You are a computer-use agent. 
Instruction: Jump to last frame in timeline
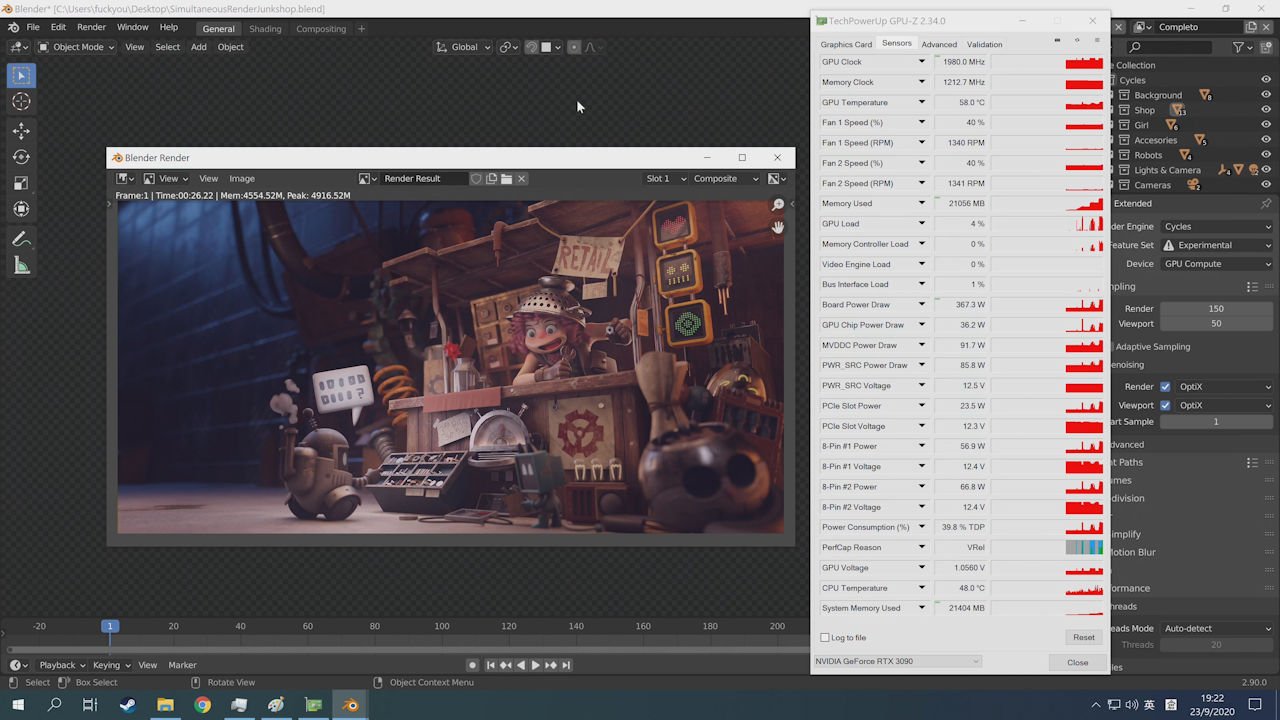click(x=566, y=665)
